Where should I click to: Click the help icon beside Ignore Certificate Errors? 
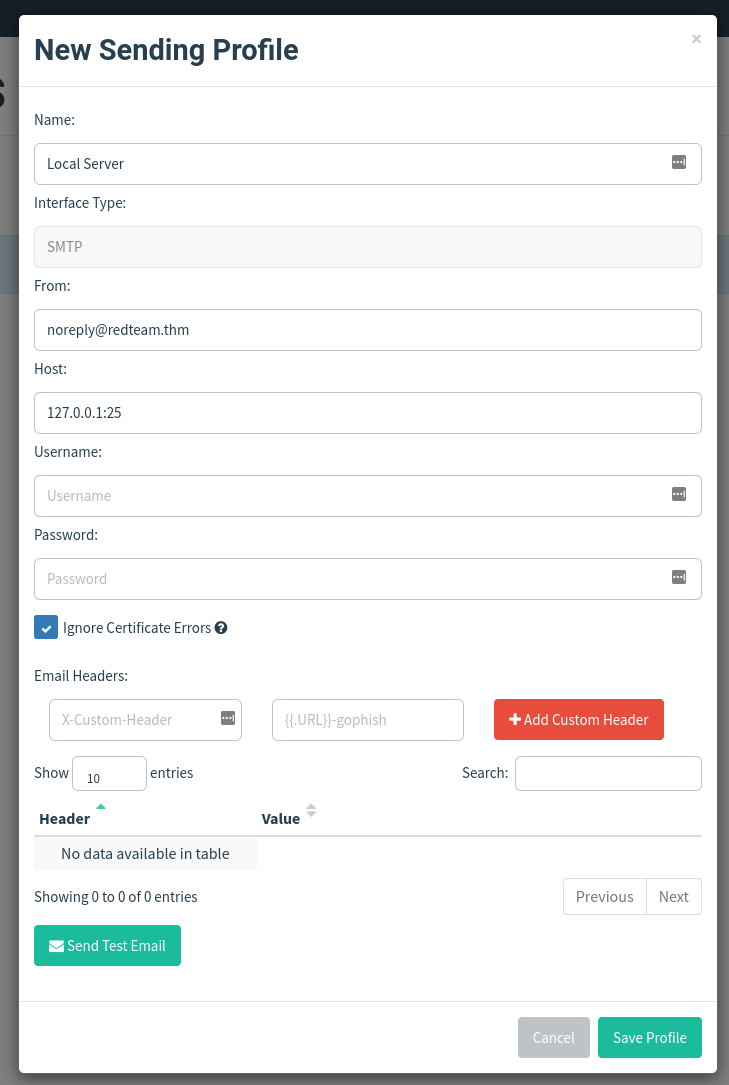click(221, 628)
